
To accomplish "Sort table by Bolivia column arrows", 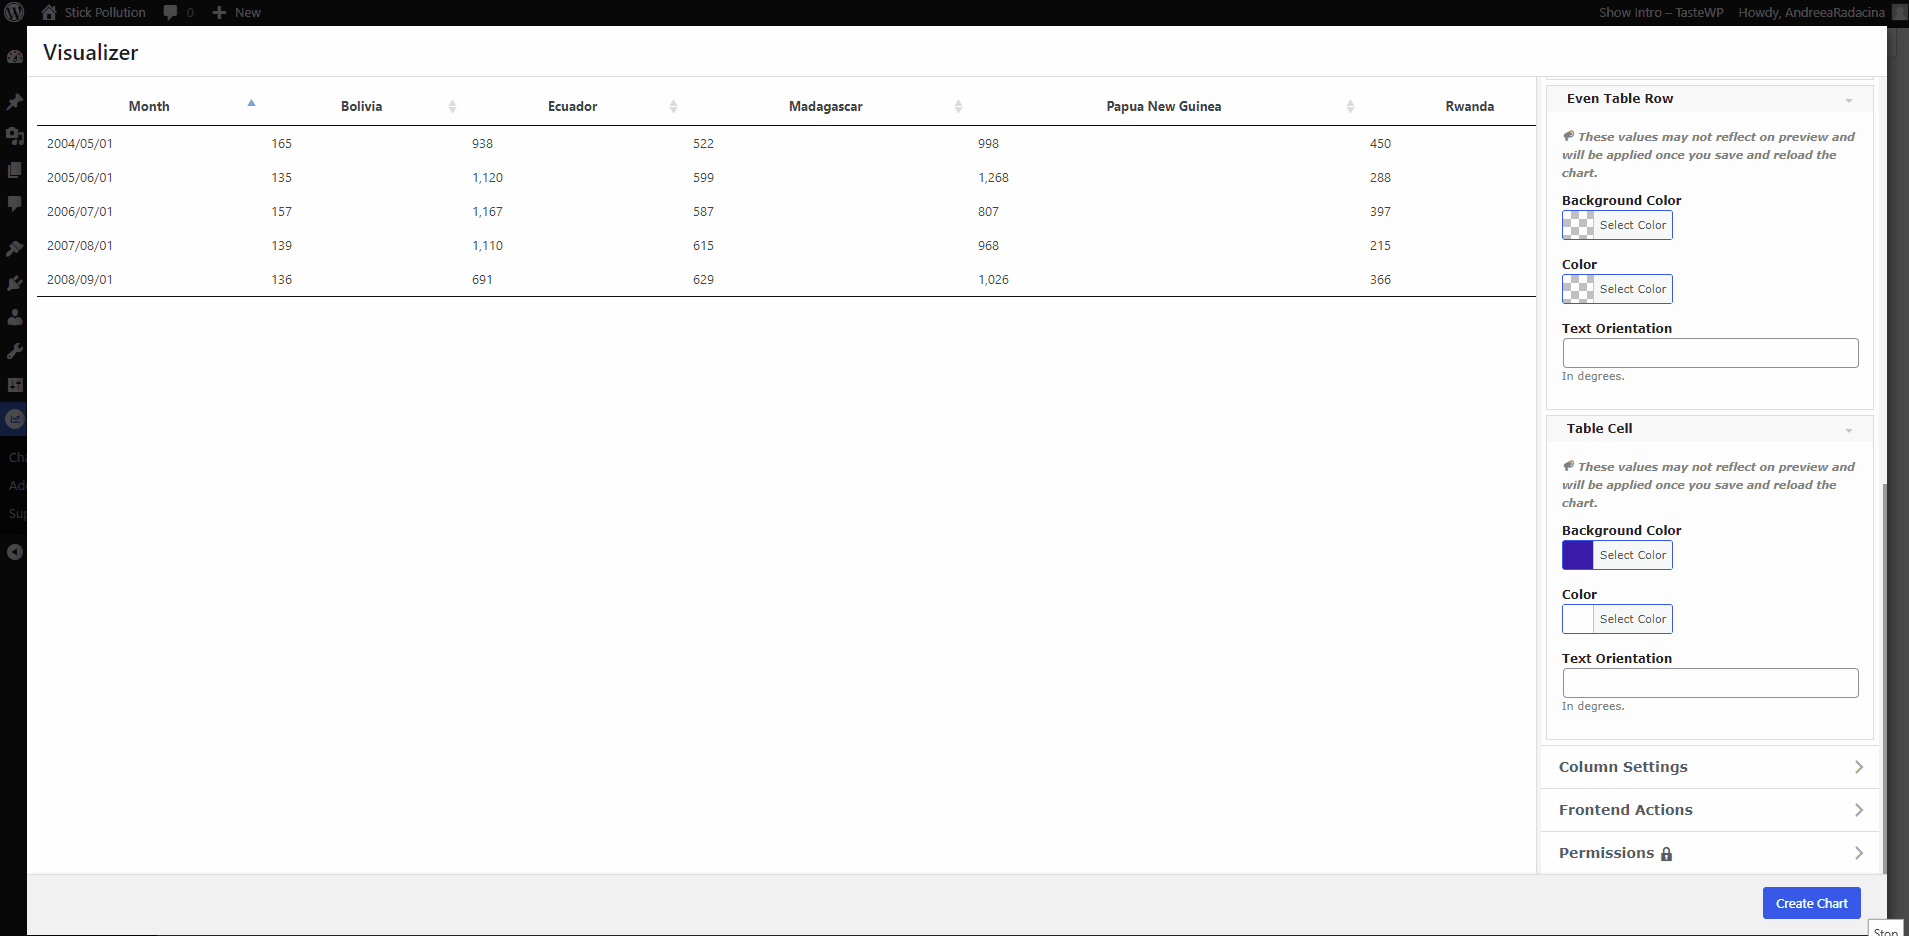I will click(452, 106).
